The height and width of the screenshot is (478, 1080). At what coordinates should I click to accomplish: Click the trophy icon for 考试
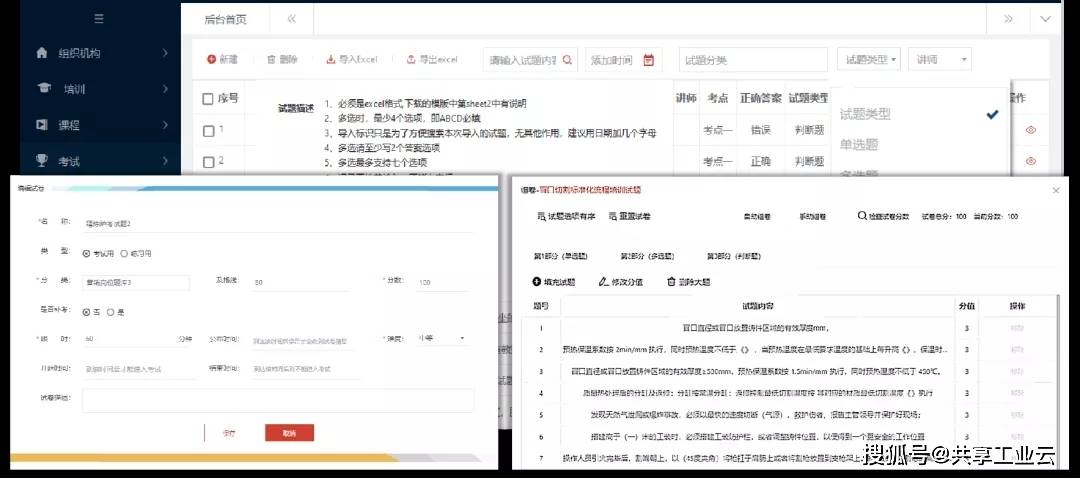(x=42, y=160)
